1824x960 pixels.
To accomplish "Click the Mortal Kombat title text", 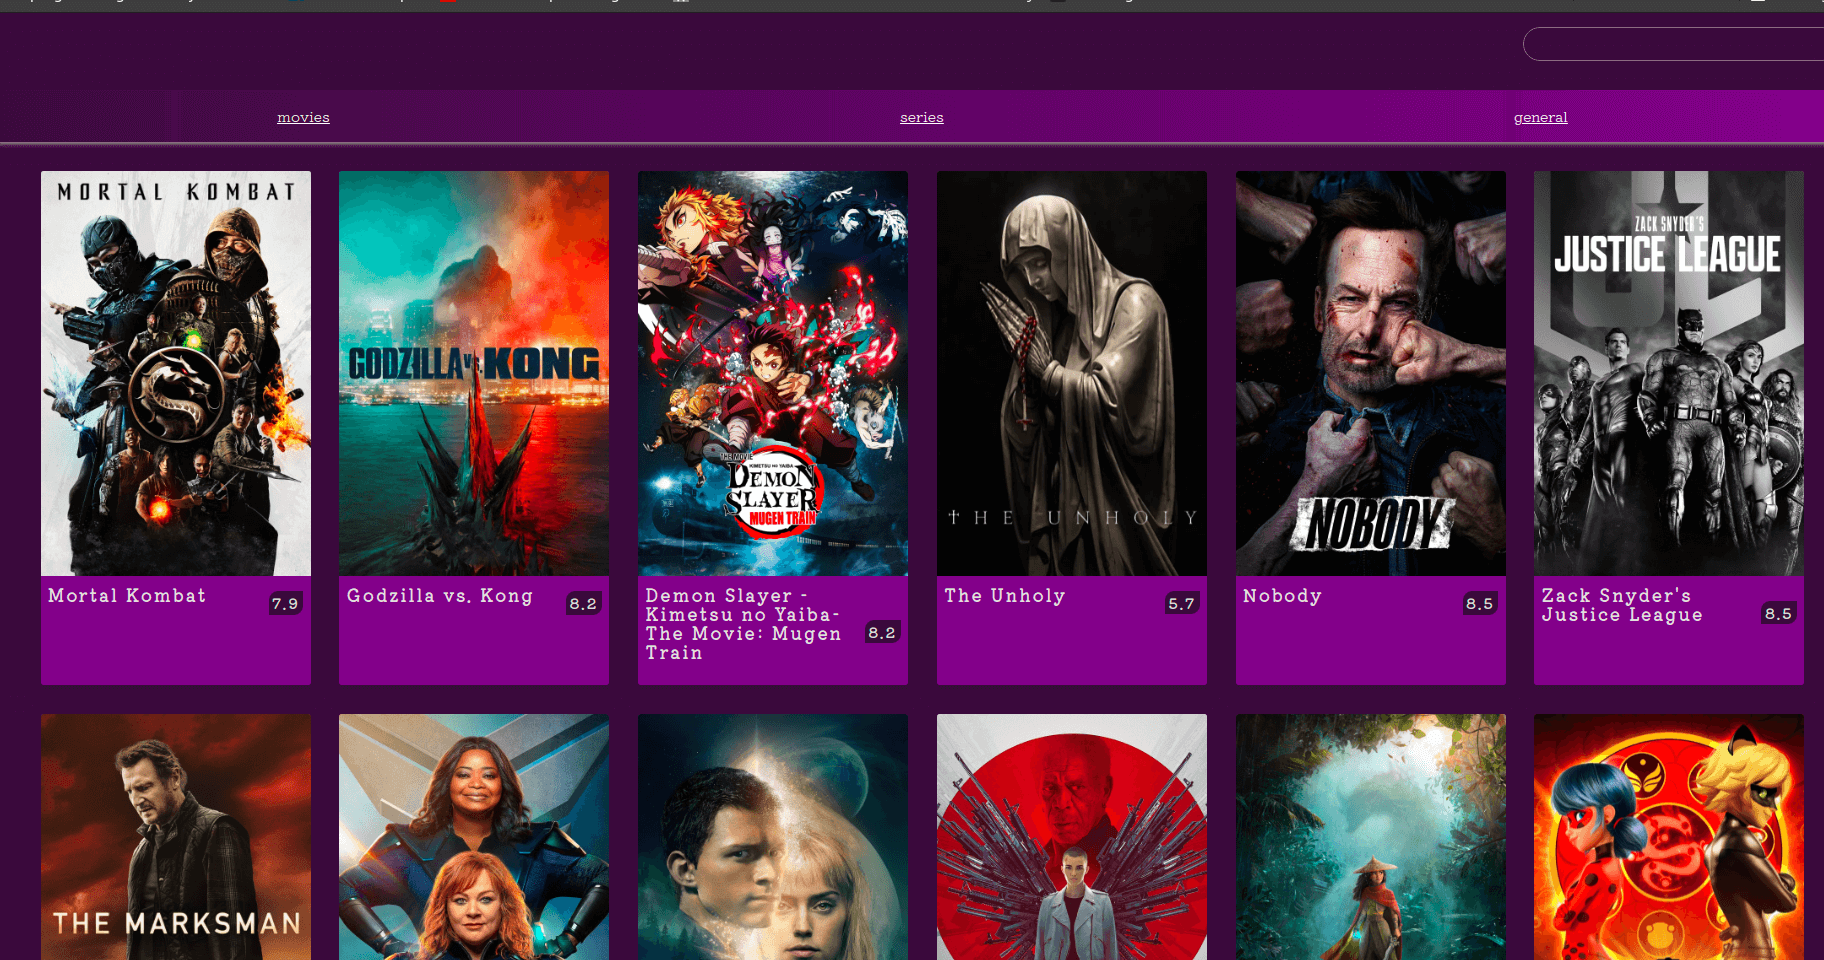I will tap(127, 596).
